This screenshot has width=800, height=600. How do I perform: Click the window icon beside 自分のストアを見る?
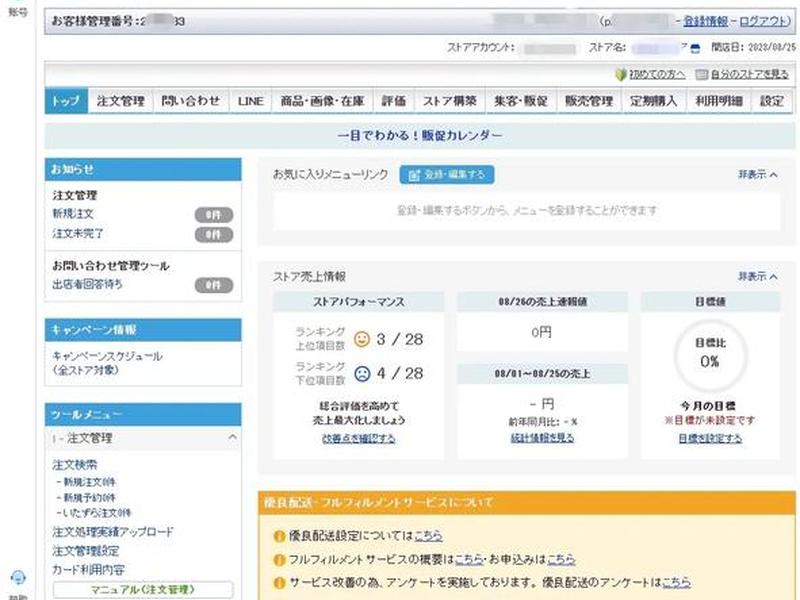coord(702,74)
